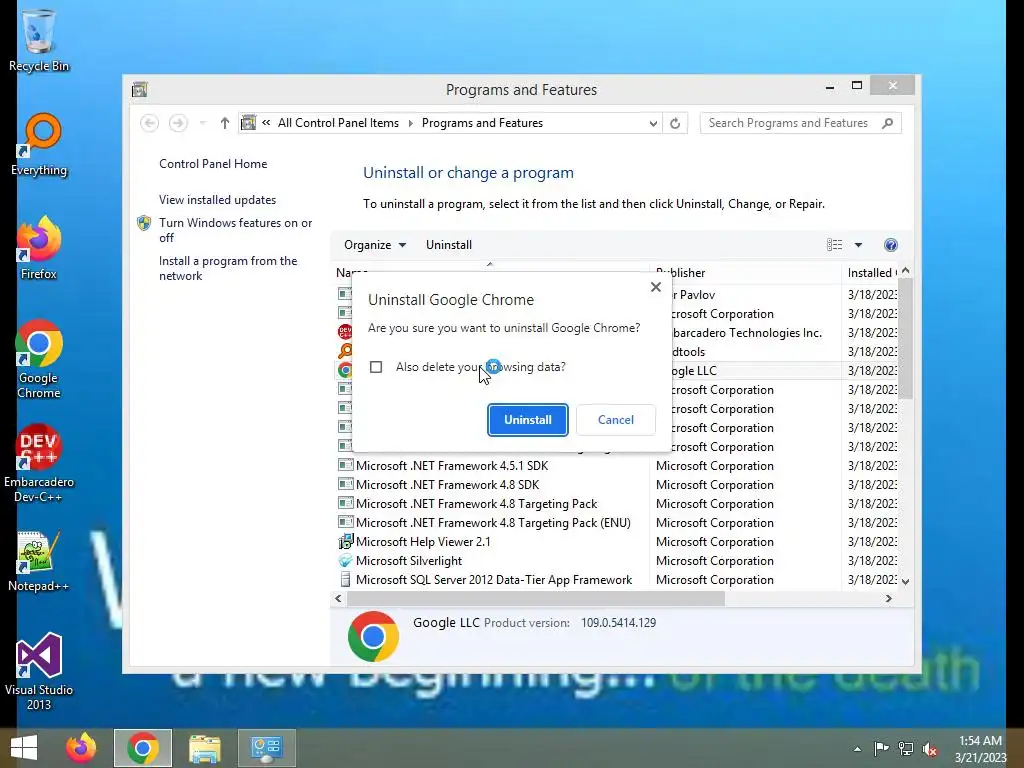Click the horizontal scrollbar thumb
Image resolution: width=1024 pixels, height=768 pixels.
click(536, 598)
